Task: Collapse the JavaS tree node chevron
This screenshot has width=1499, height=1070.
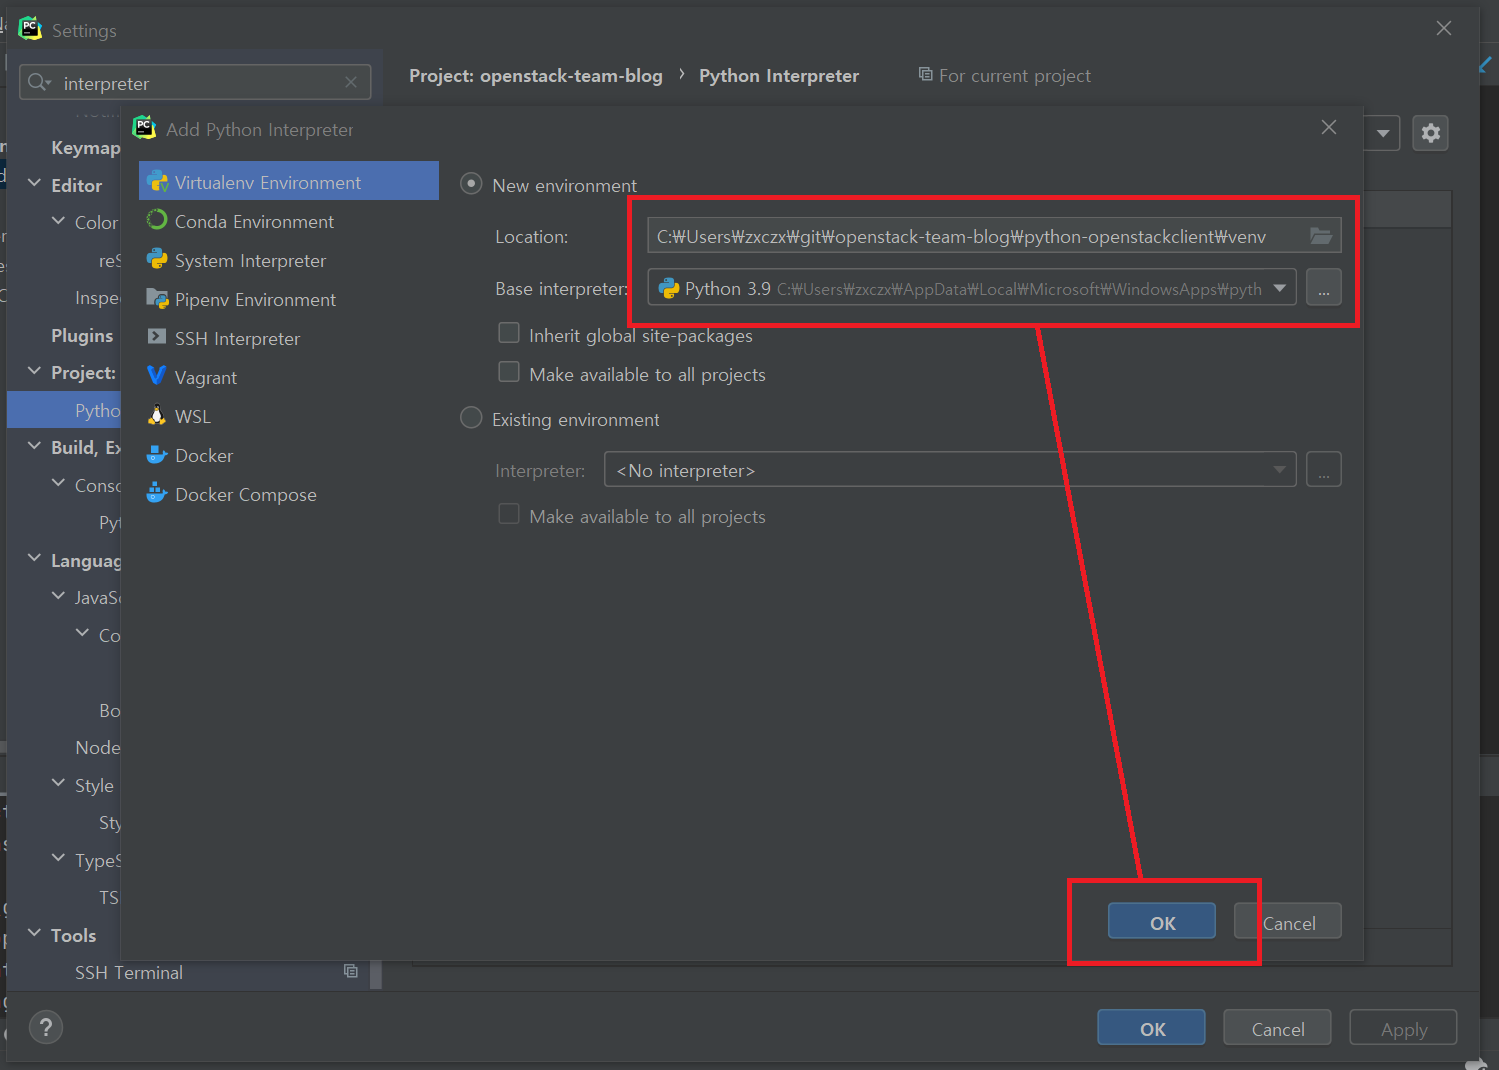Action: [x=59, y=596]
